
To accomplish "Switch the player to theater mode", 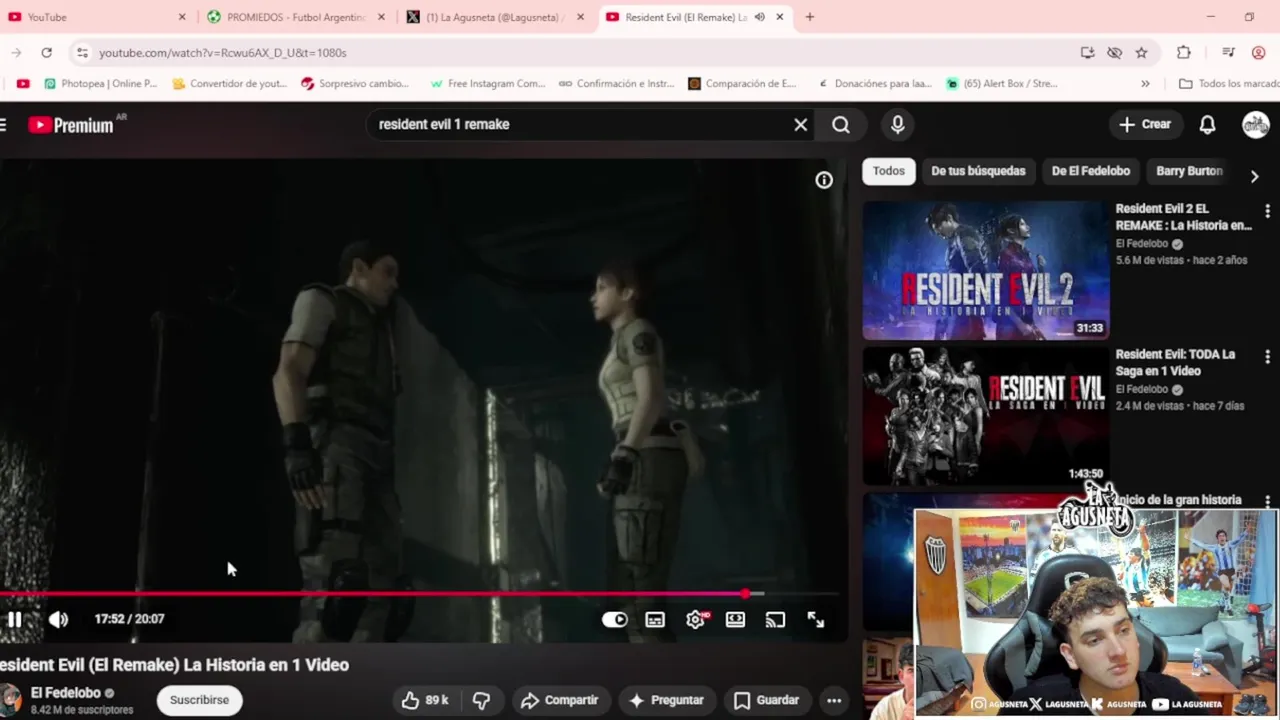I will tap(735, 620).
